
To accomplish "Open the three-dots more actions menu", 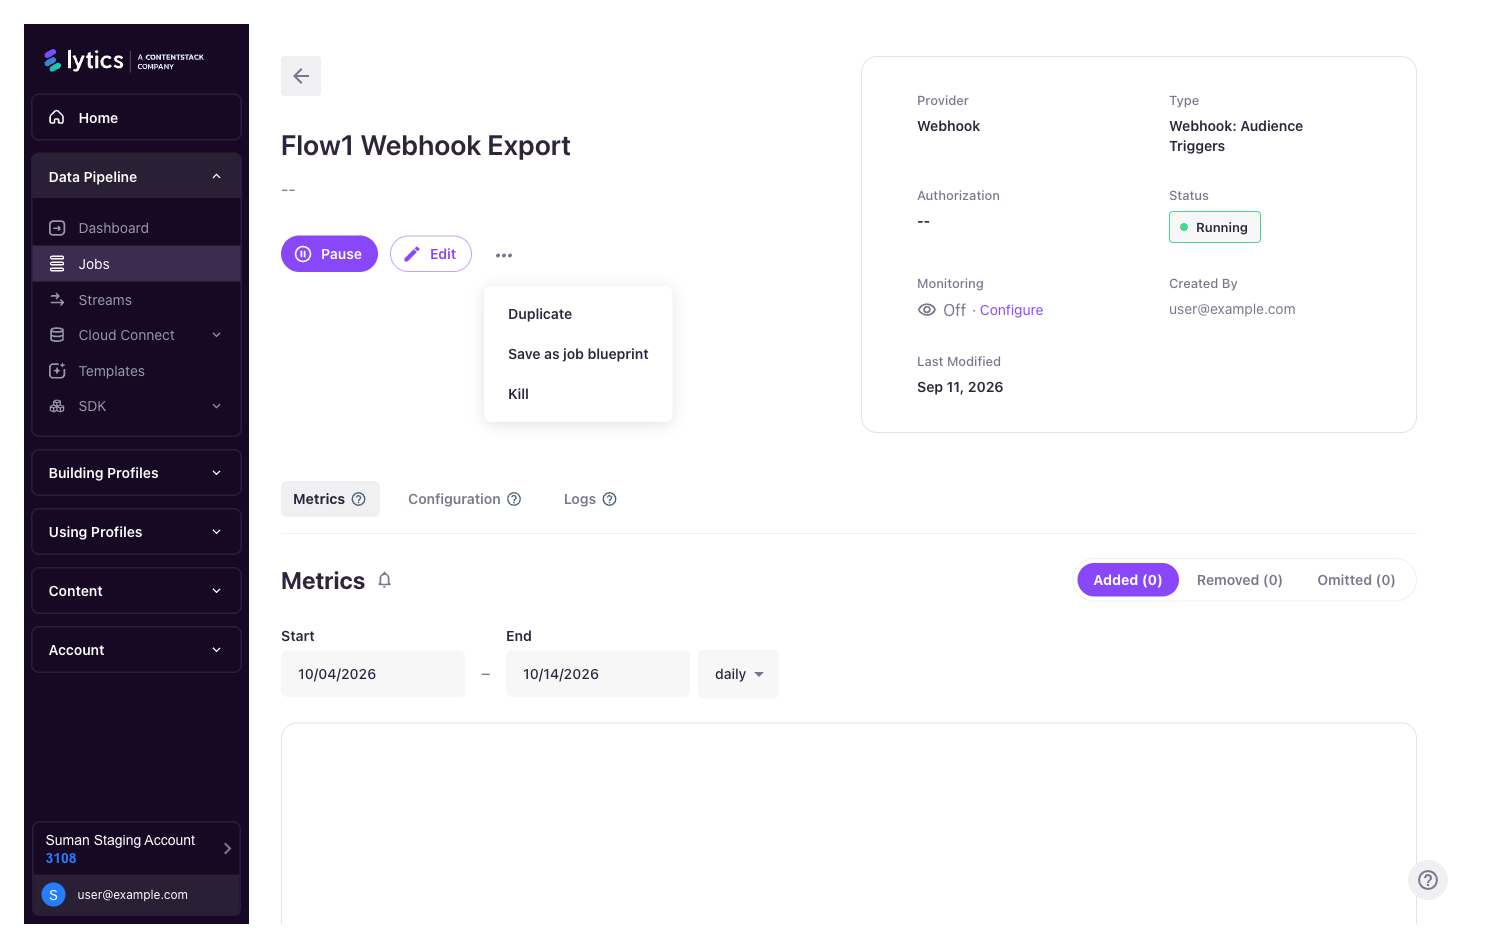I will 504,255.
